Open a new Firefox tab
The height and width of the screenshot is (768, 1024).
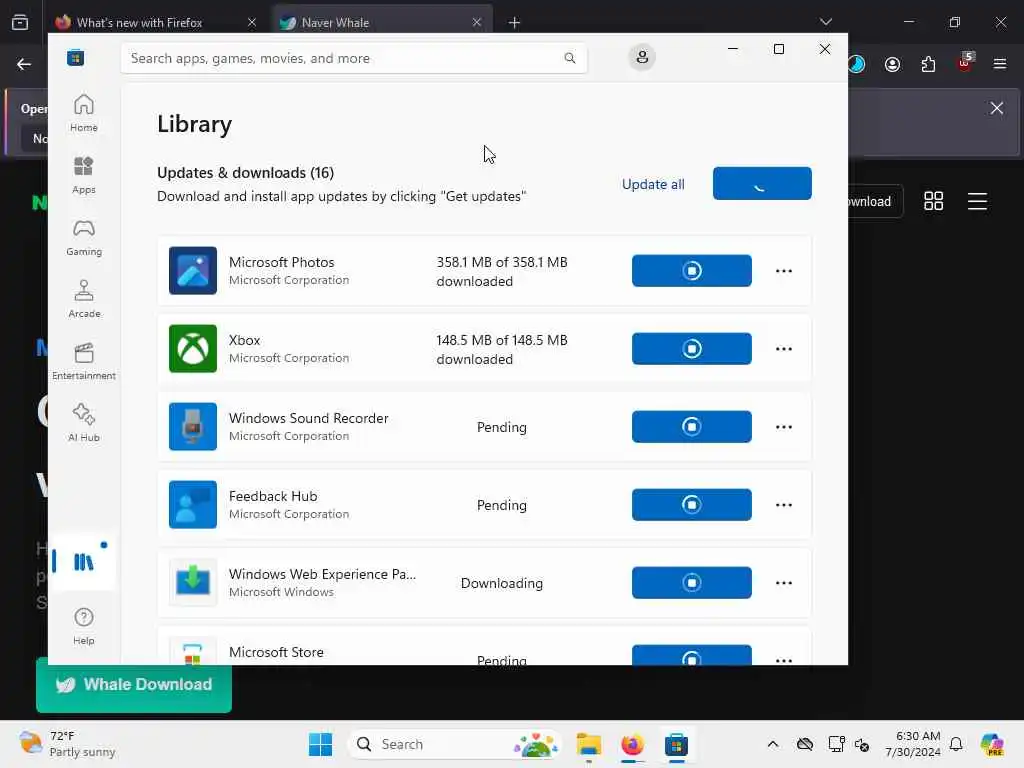pos(514,23)
